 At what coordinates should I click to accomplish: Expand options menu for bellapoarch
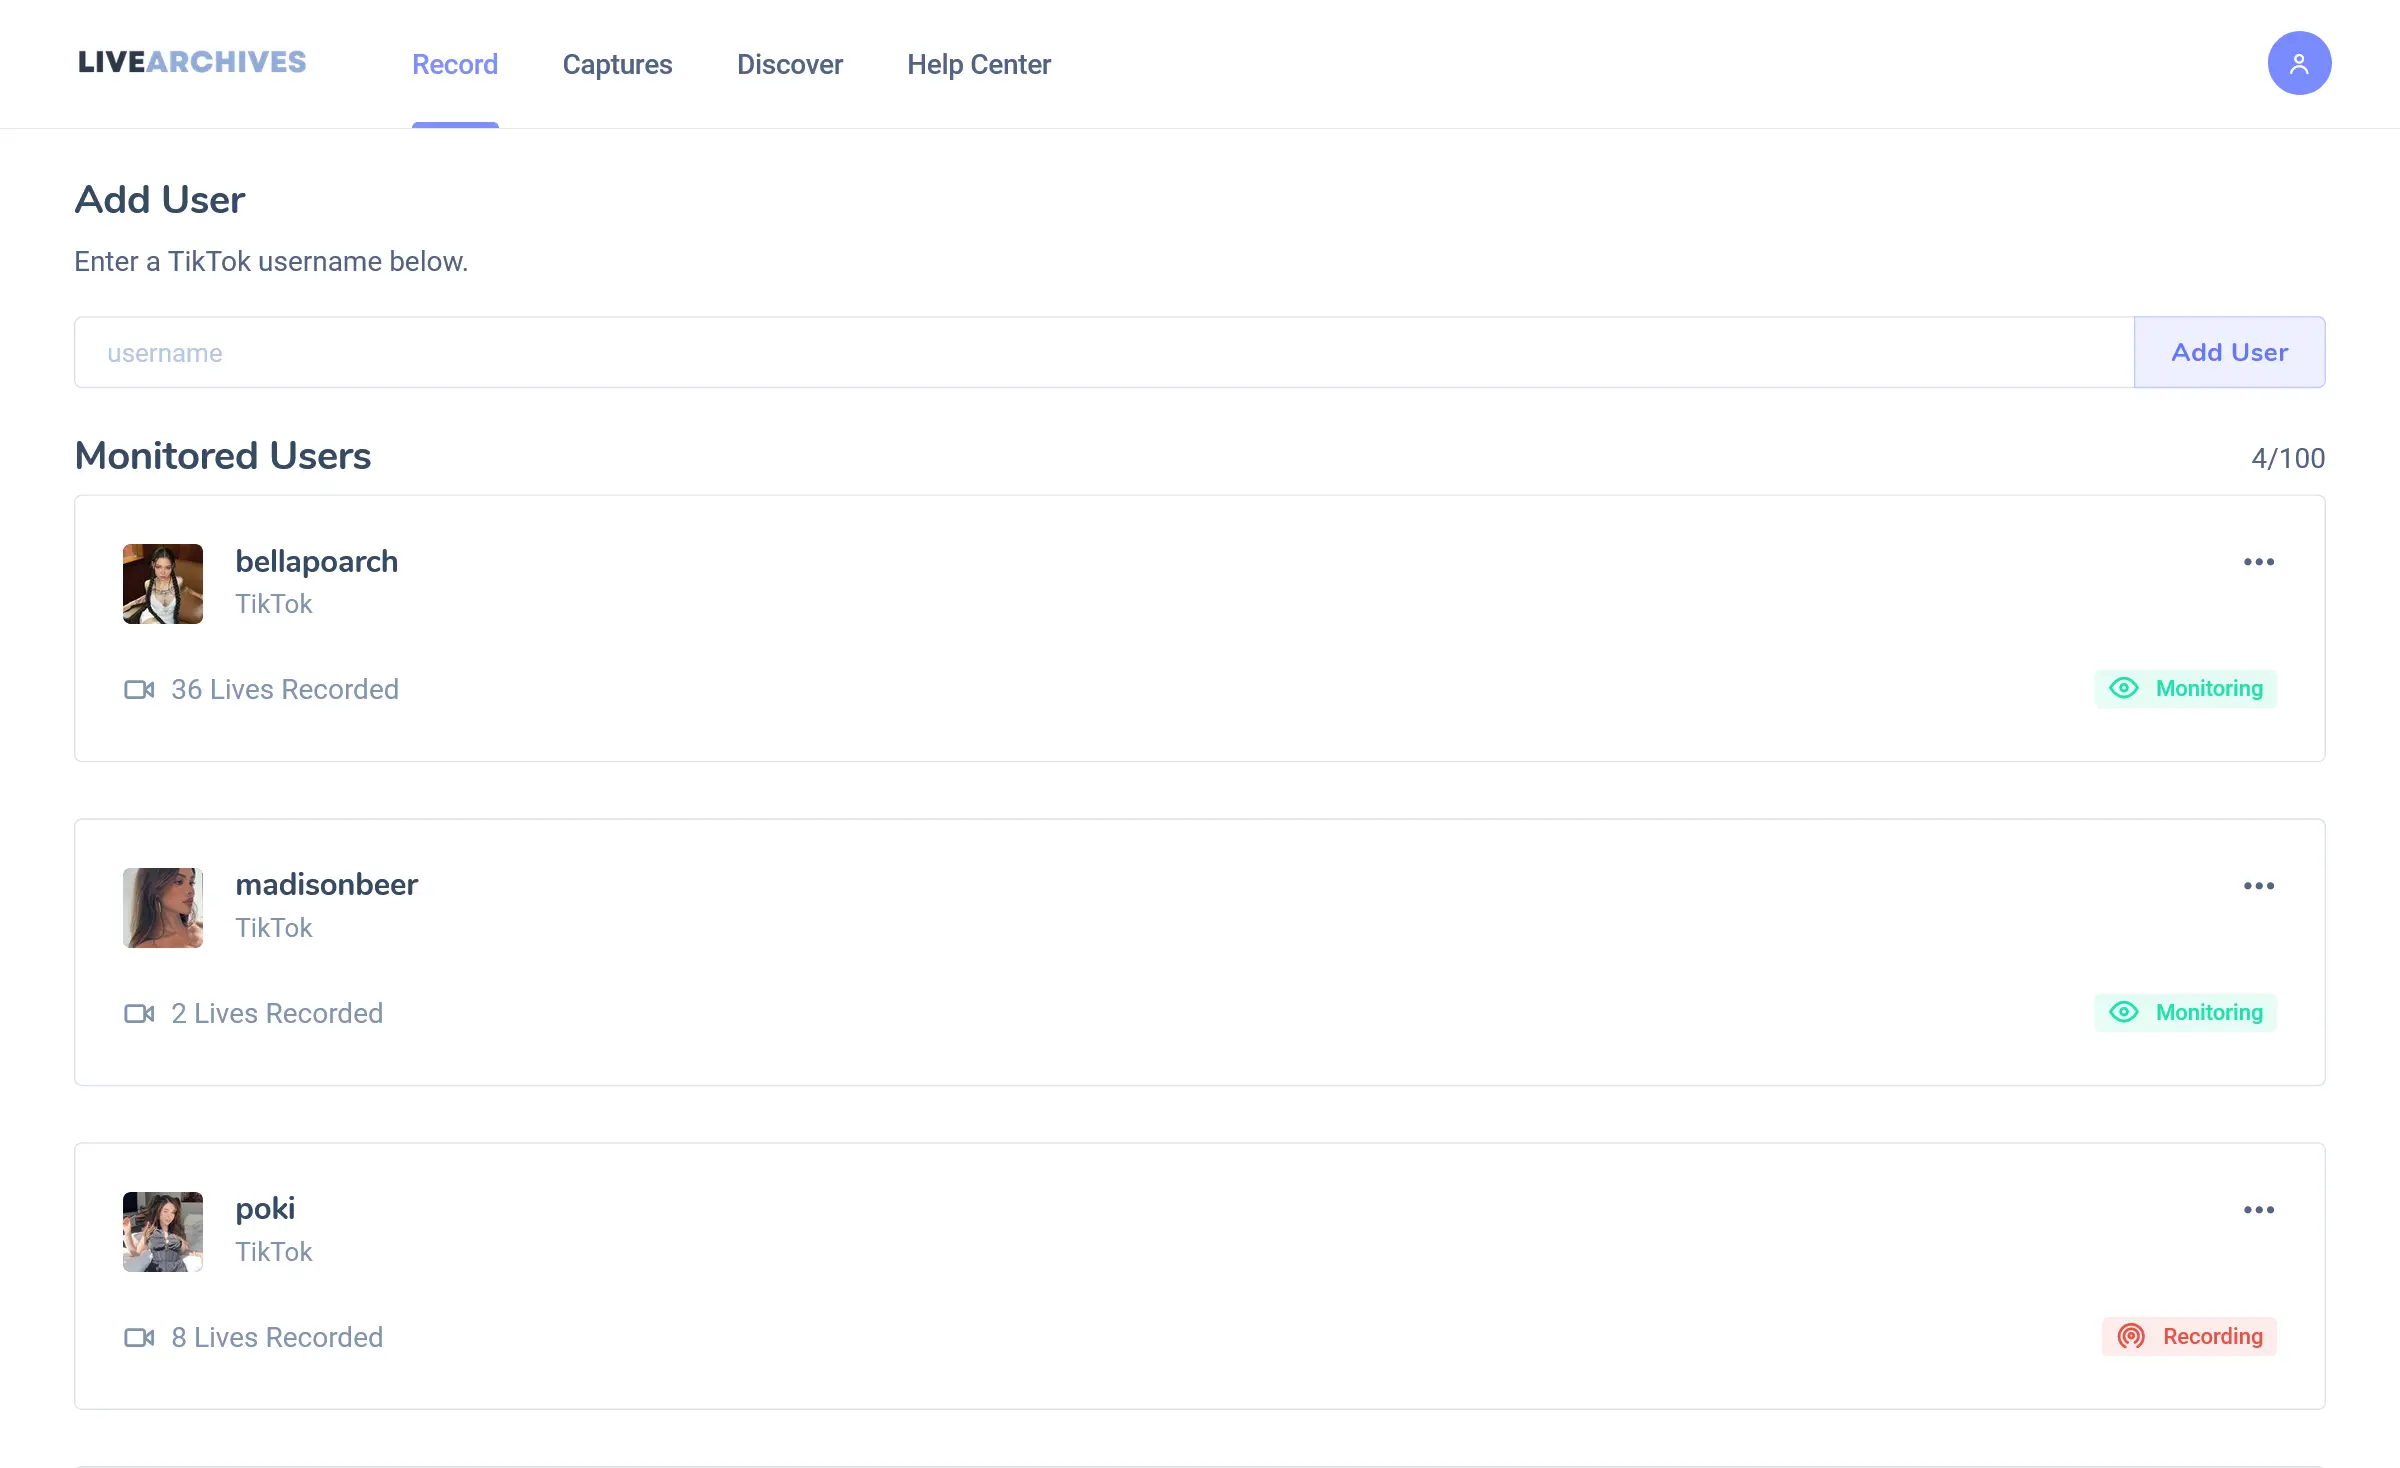coord(2259,563)
